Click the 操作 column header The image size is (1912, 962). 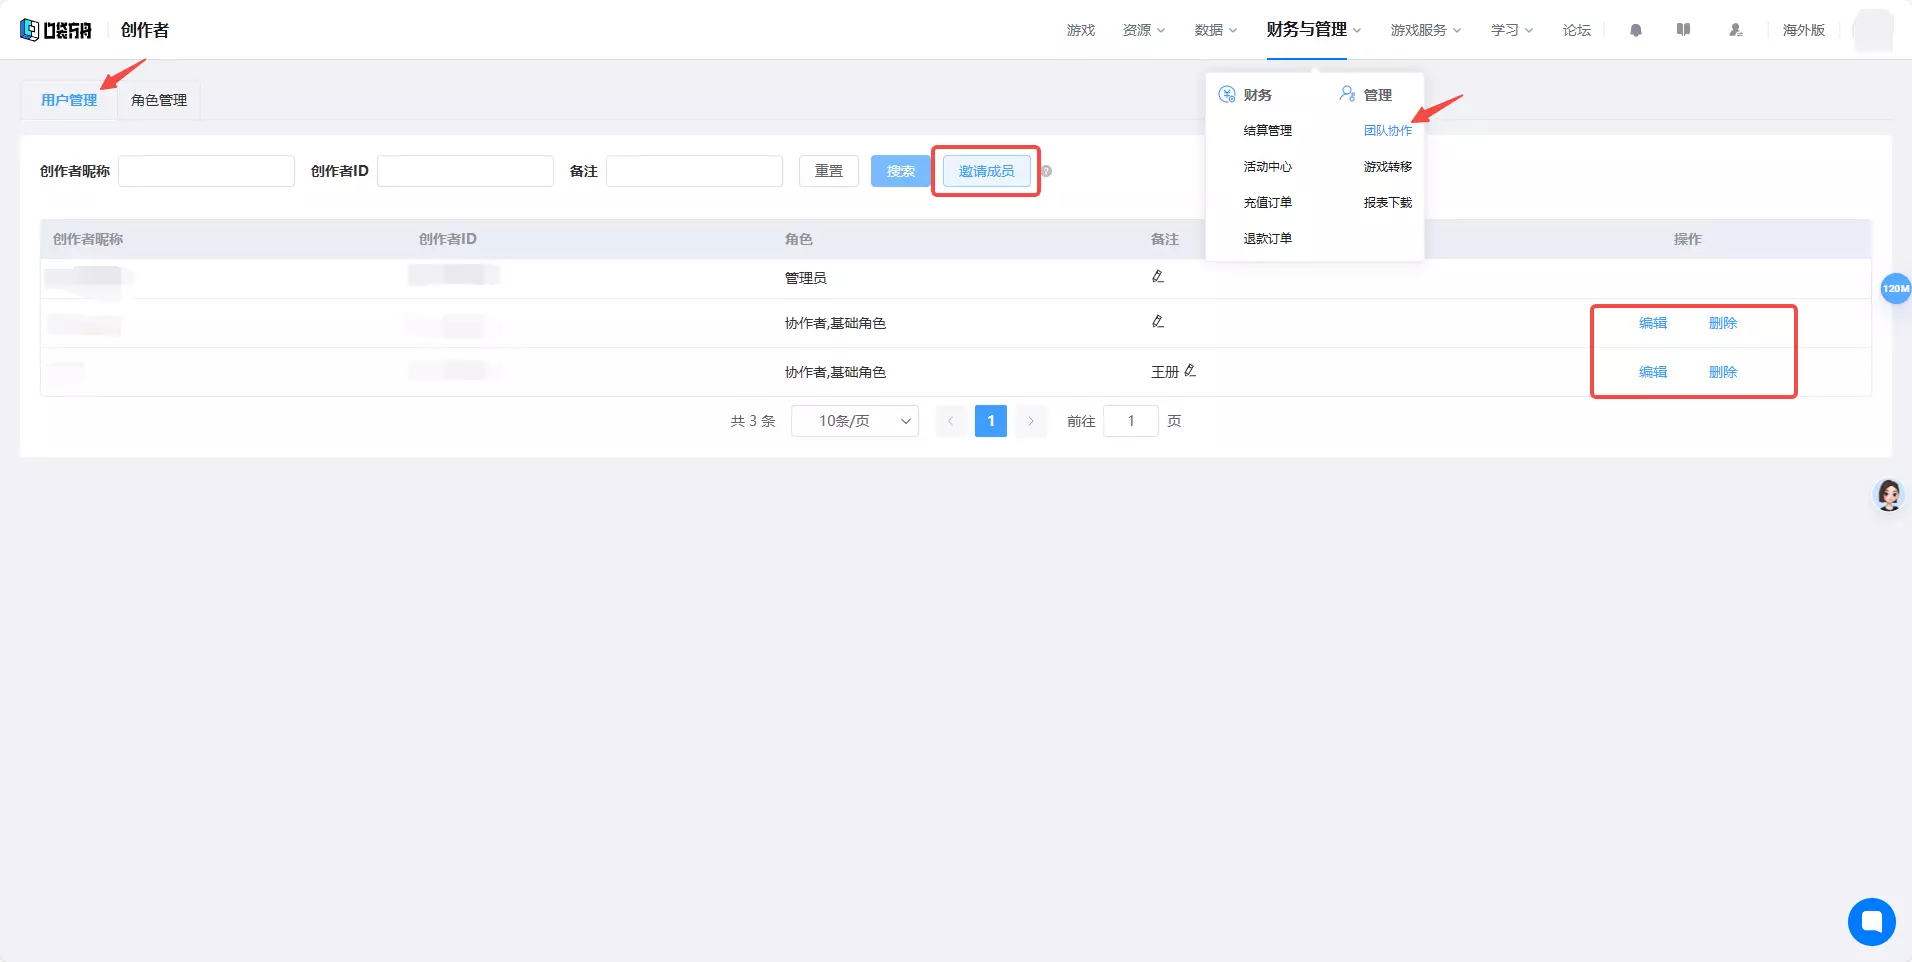1688,239
